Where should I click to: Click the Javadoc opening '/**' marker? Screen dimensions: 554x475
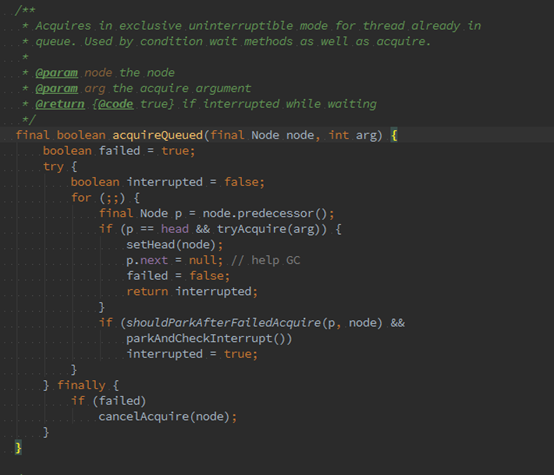coord(25,10)
